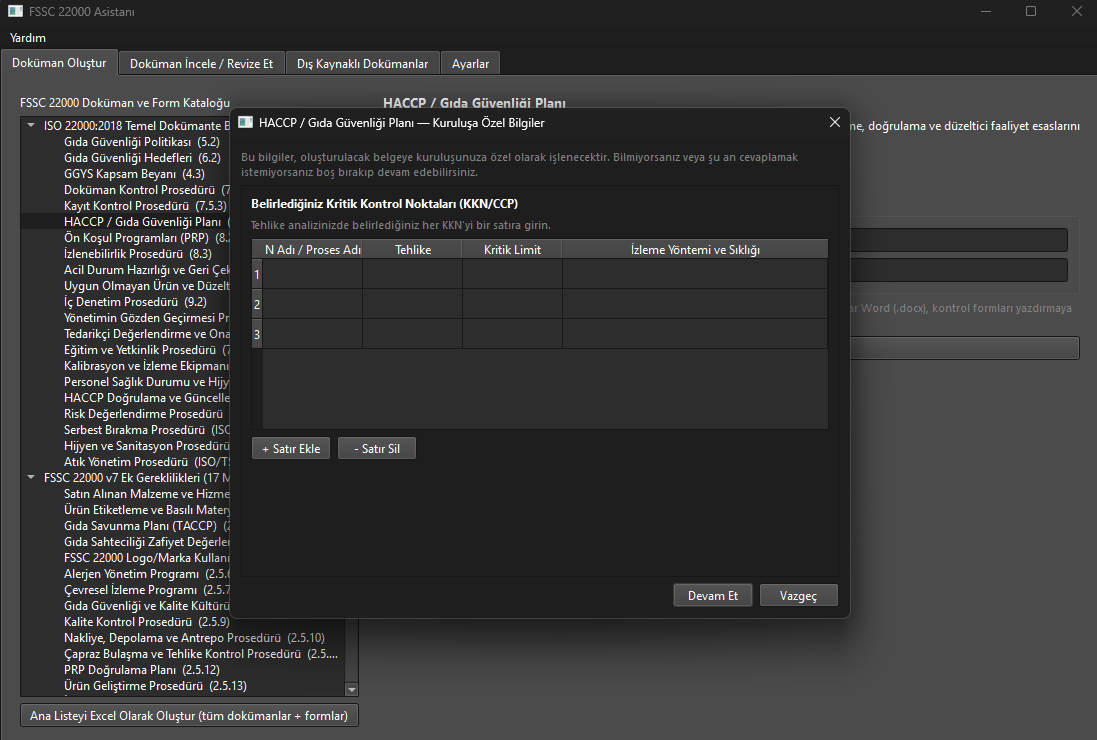Click the HACCP dialog title bar icon
1097x740 pixels.
246,122
